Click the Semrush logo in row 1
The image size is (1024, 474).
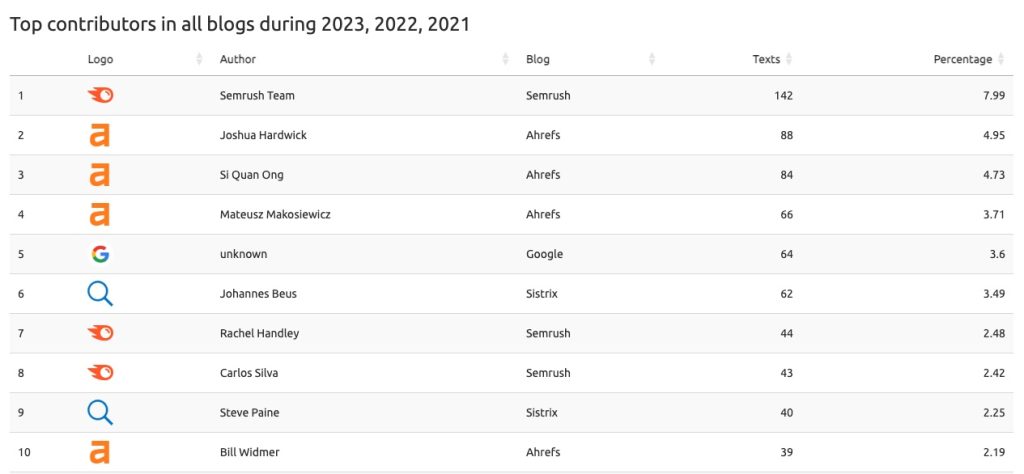click(100, 95)
